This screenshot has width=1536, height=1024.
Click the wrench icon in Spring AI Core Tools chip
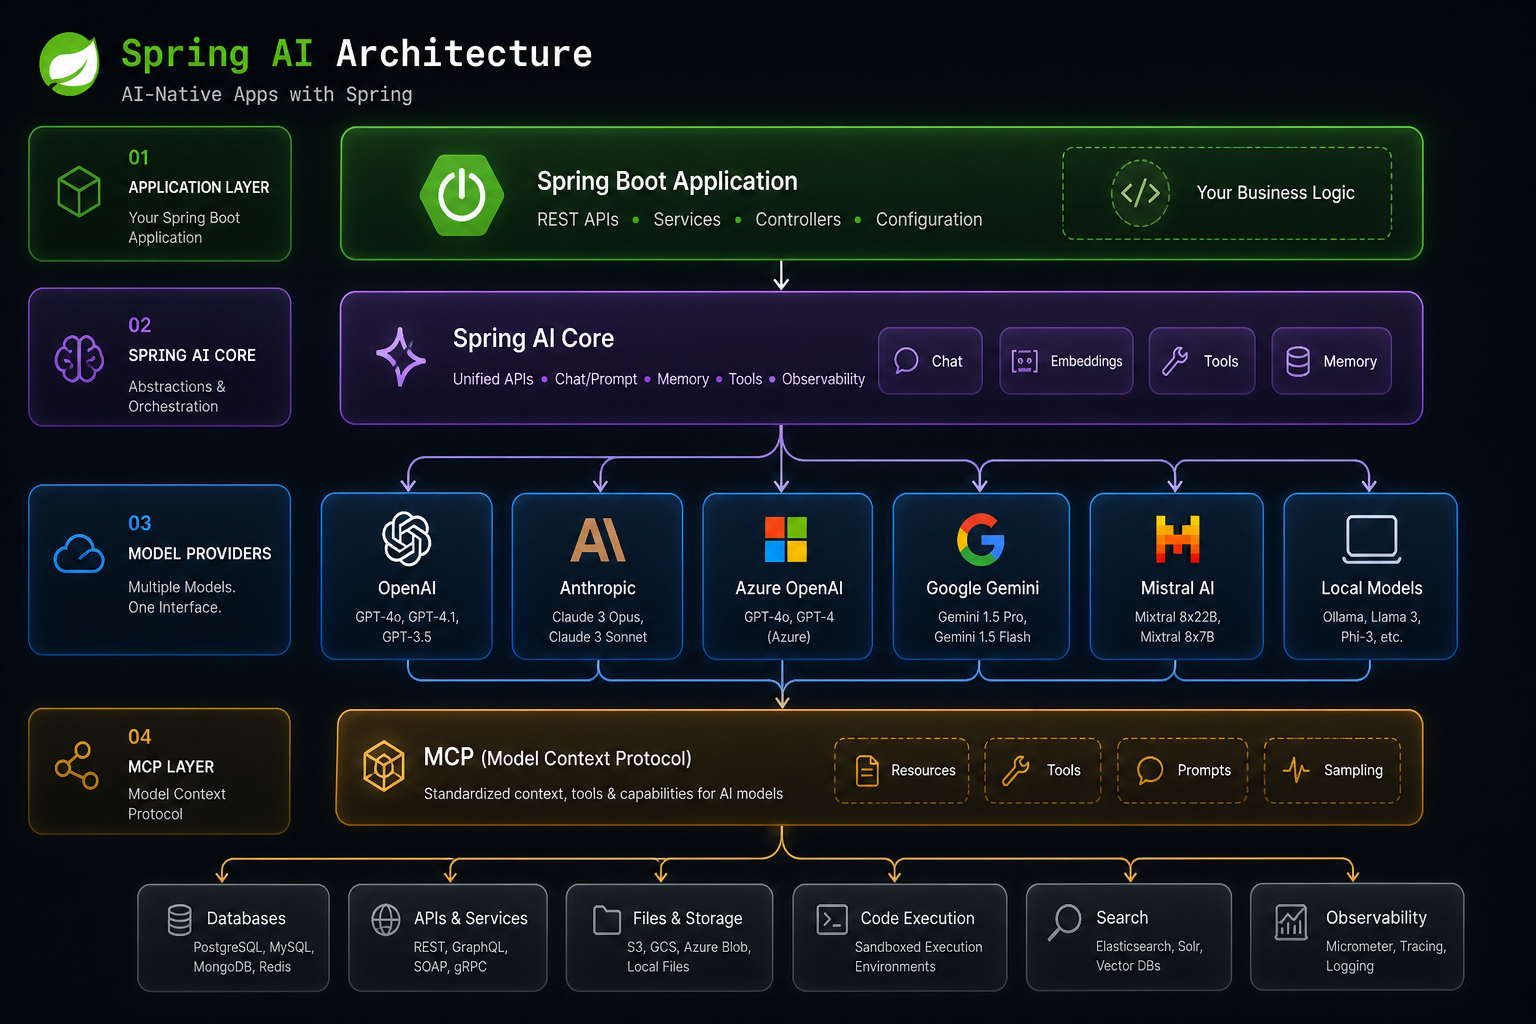[1175, 361]
